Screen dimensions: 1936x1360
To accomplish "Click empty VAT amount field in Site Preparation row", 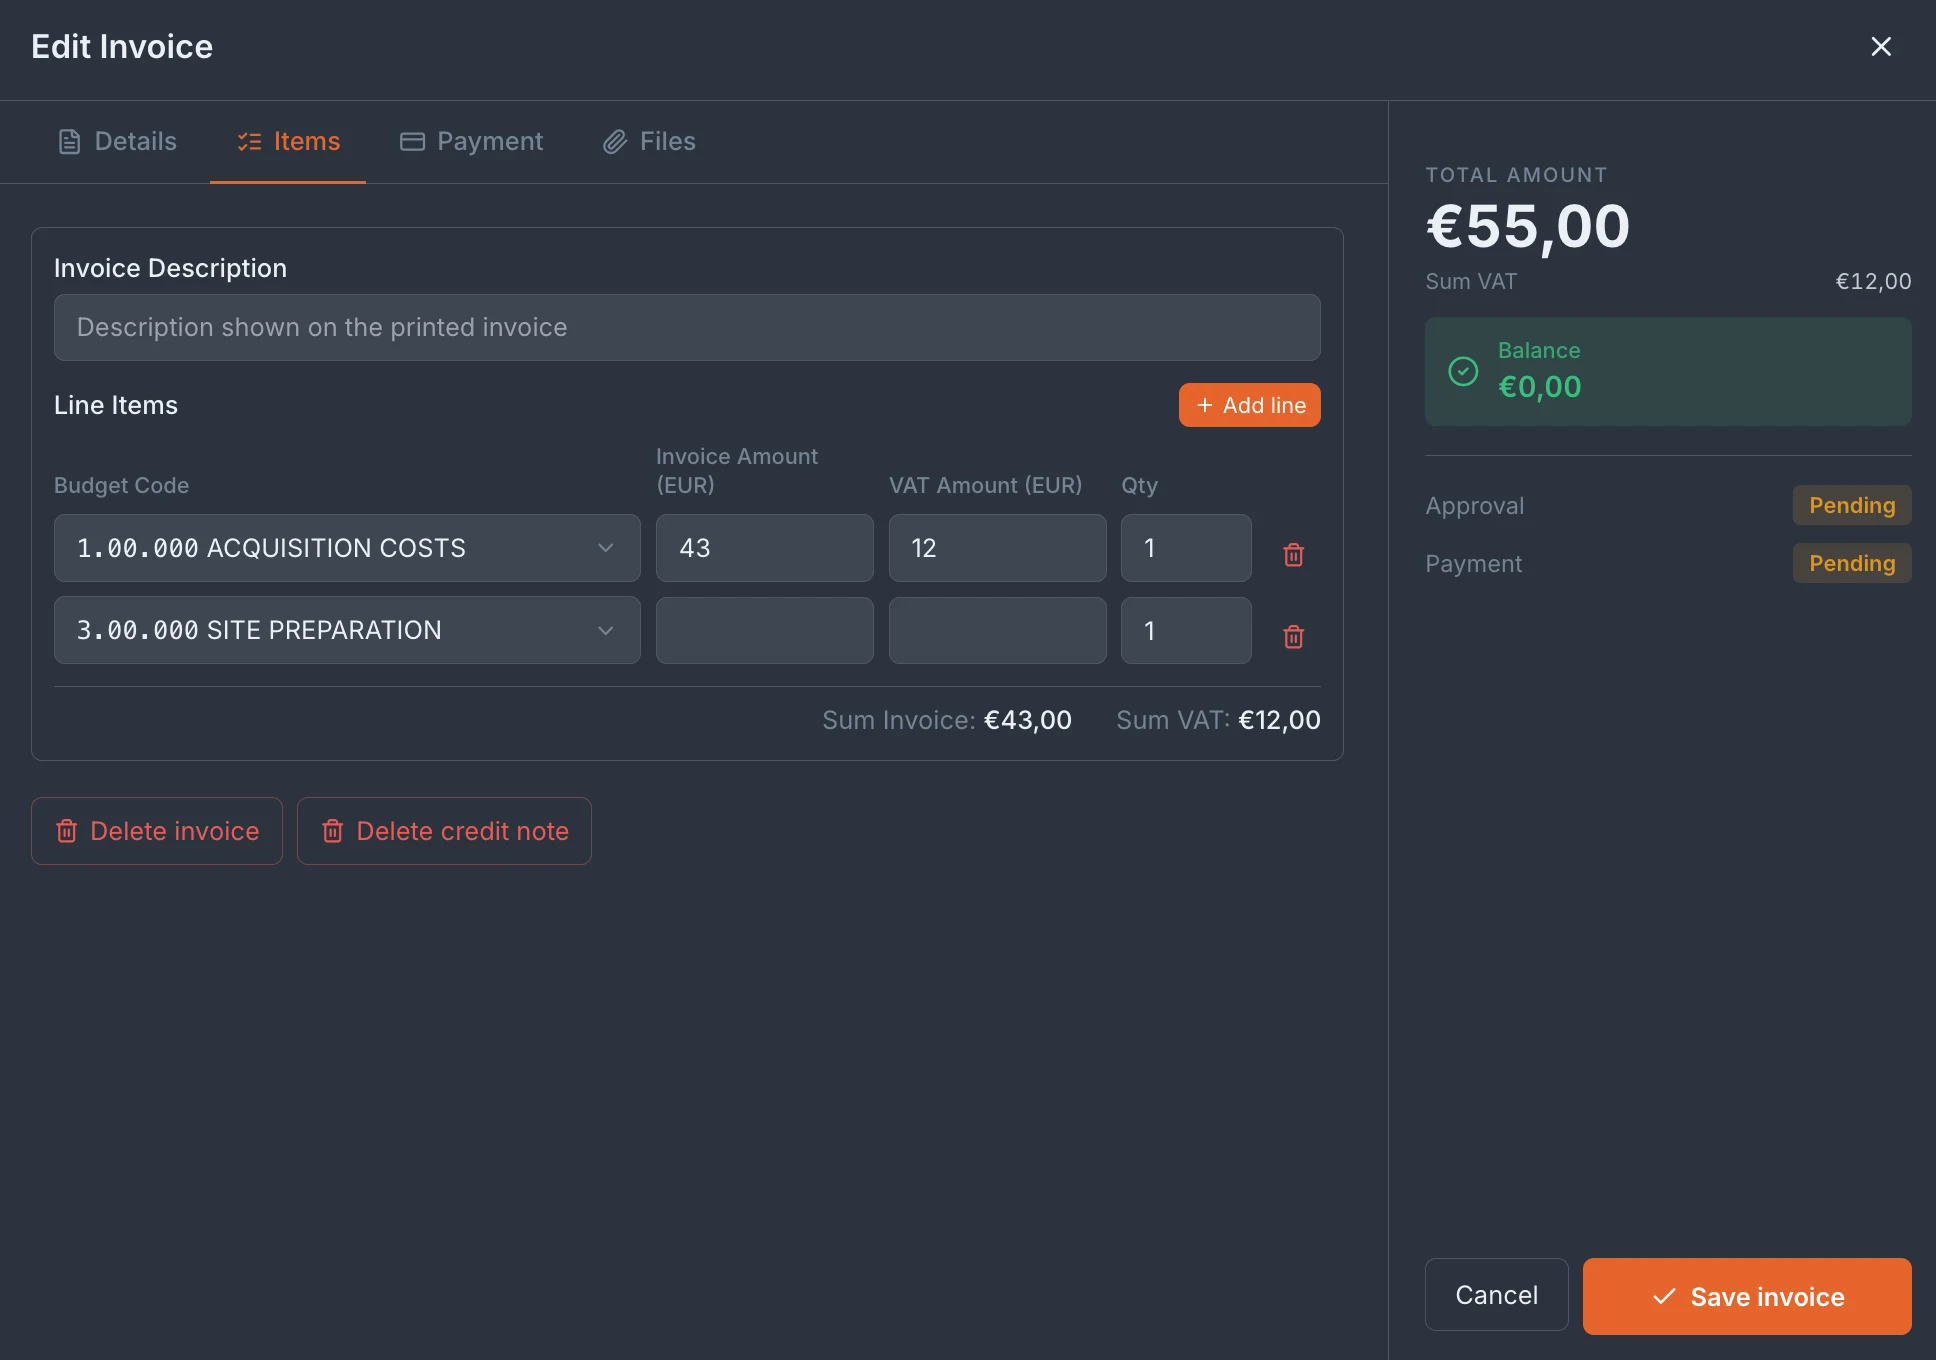I will click(x=997, y=630).
